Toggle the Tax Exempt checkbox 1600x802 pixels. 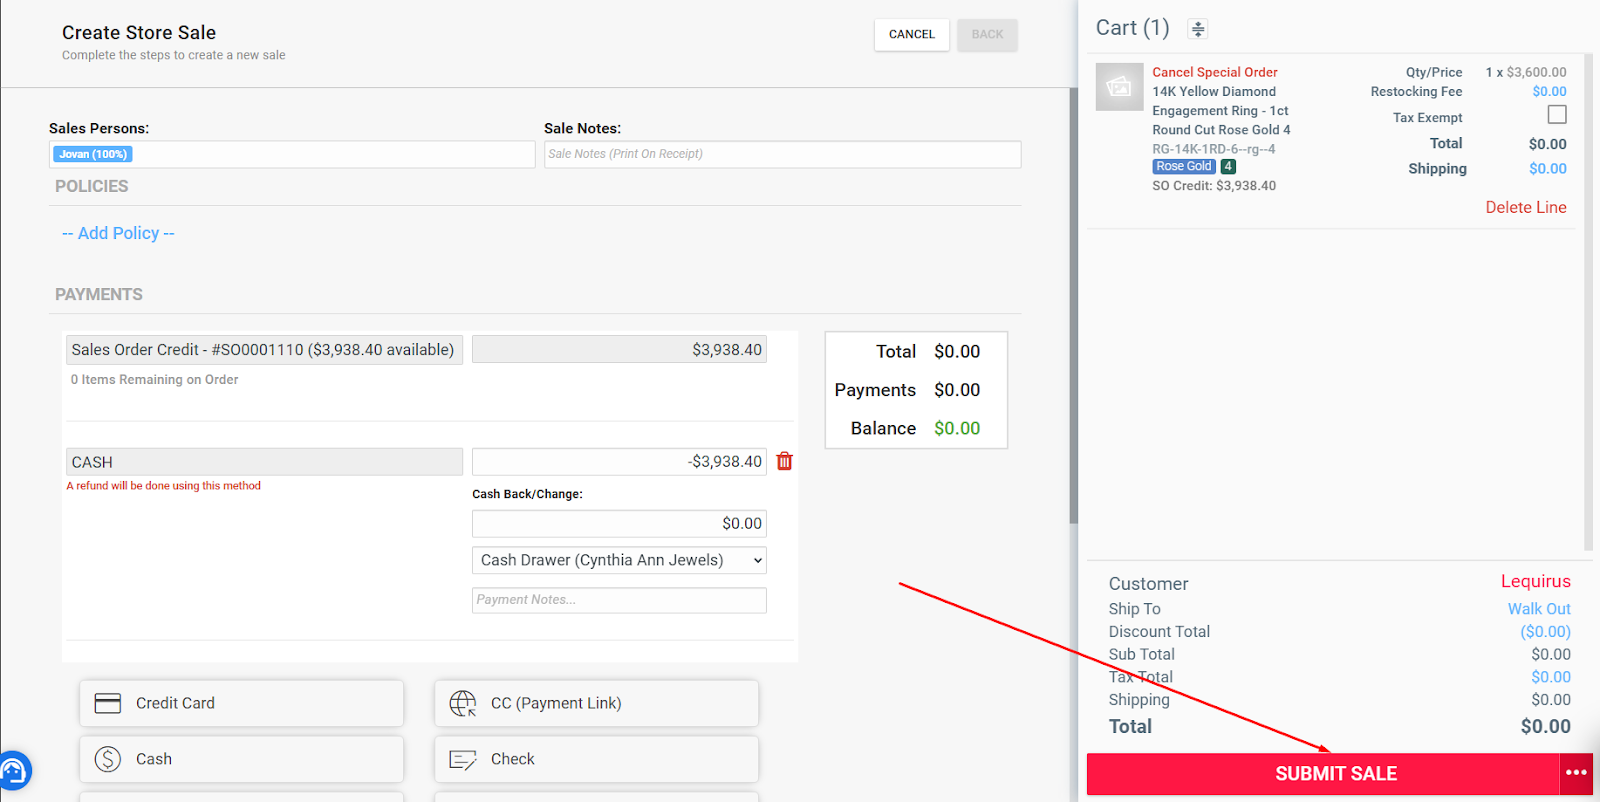[x=1557, y=115]
